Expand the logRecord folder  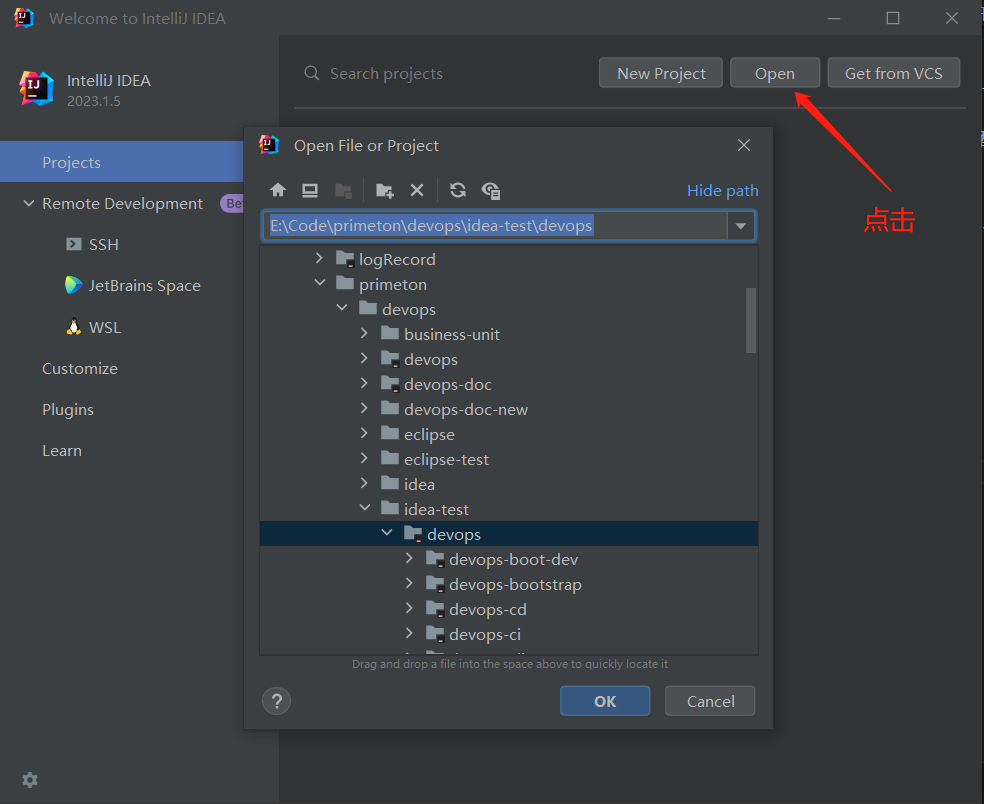(x=319, y=259)
